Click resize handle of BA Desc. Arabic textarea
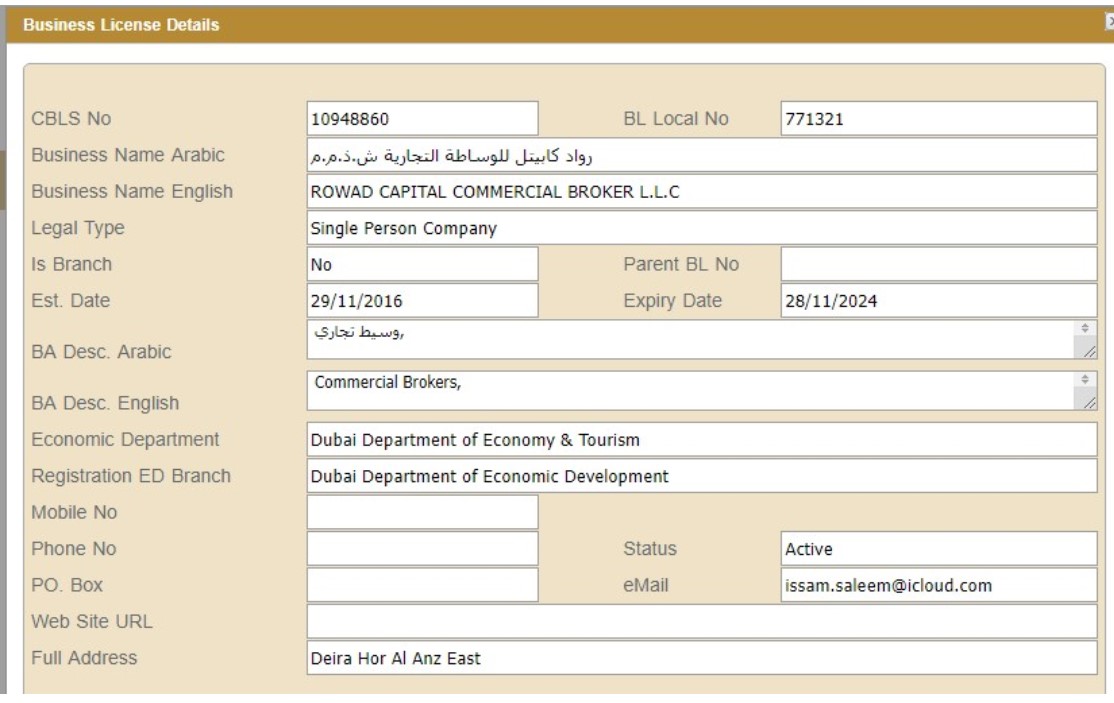This screenshot has width=1114, height=703. coord(1089,350)
